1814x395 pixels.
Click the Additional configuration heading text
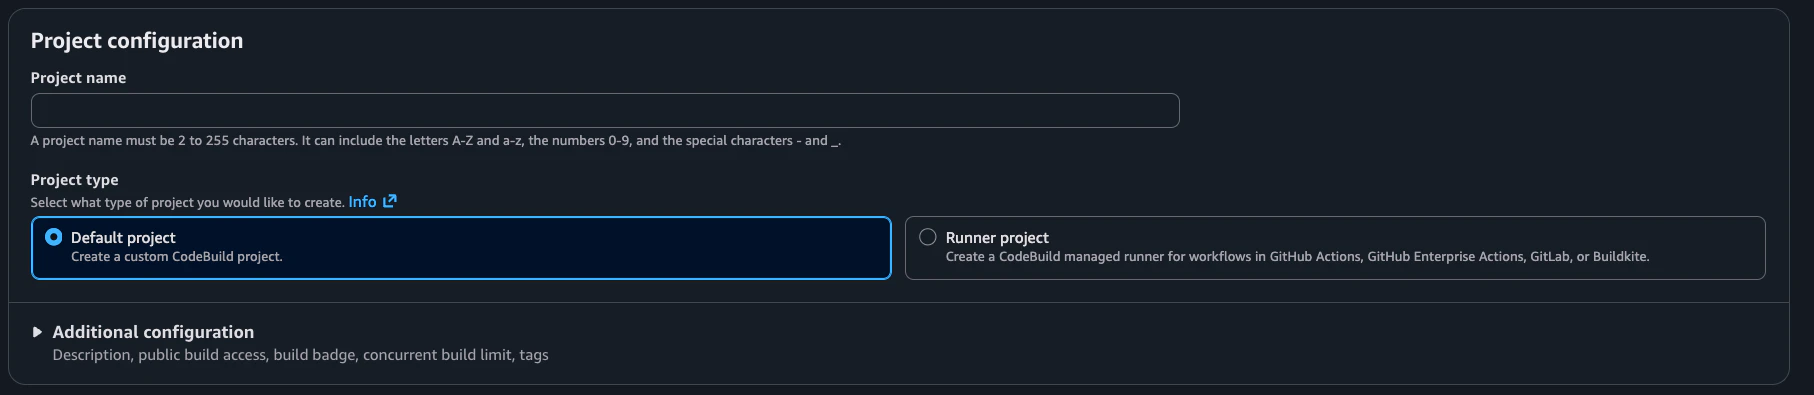point(153,332)
